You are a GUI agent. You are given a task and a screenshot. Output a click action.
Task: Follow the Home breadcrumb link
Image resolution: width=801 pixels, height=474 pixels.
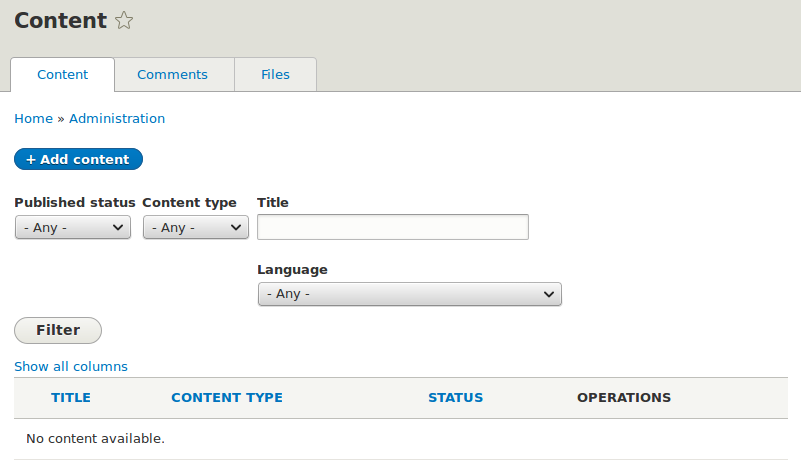tap(33, 118)
